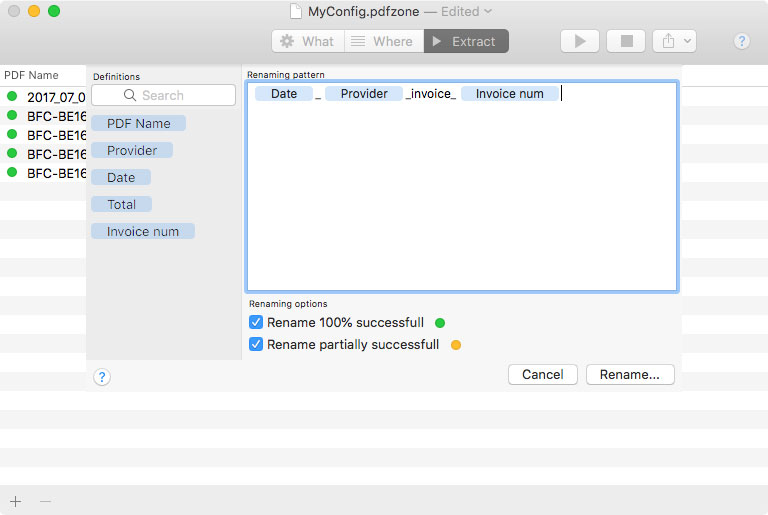Switch to the Where tab
Screen dimensions: 768x515
[384, 41]
